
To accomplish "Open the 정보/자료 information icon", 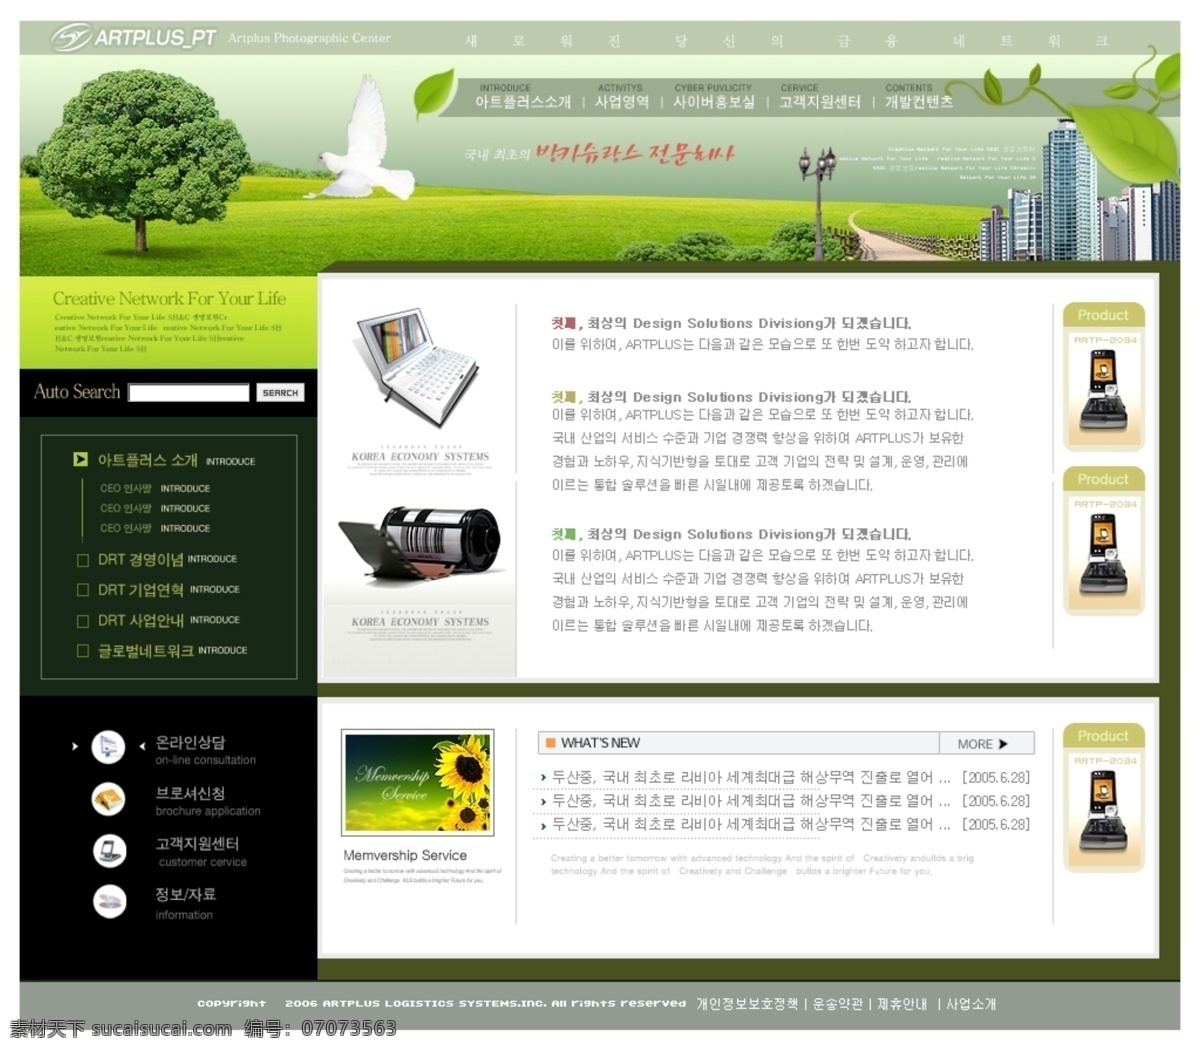I will (x=109, y=902).
